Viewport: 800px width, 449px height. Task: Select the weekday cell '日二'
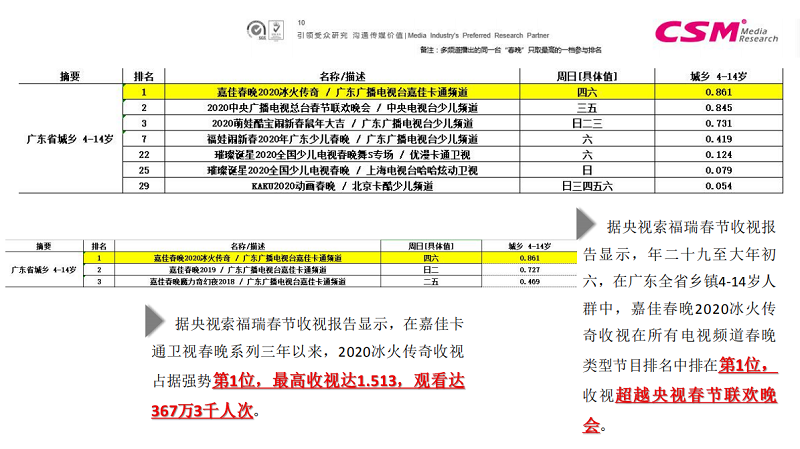click(431, 269)
